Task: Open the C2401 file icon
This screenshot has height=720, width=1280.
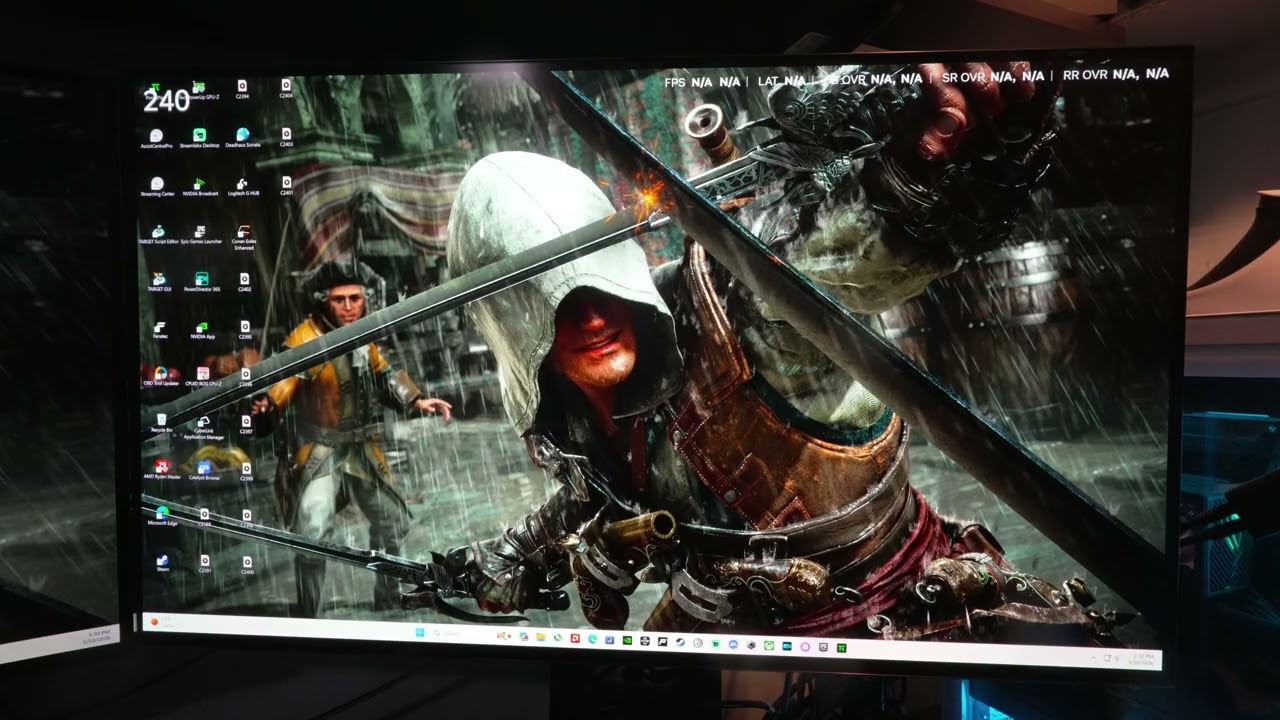Action: coord(286,186)
